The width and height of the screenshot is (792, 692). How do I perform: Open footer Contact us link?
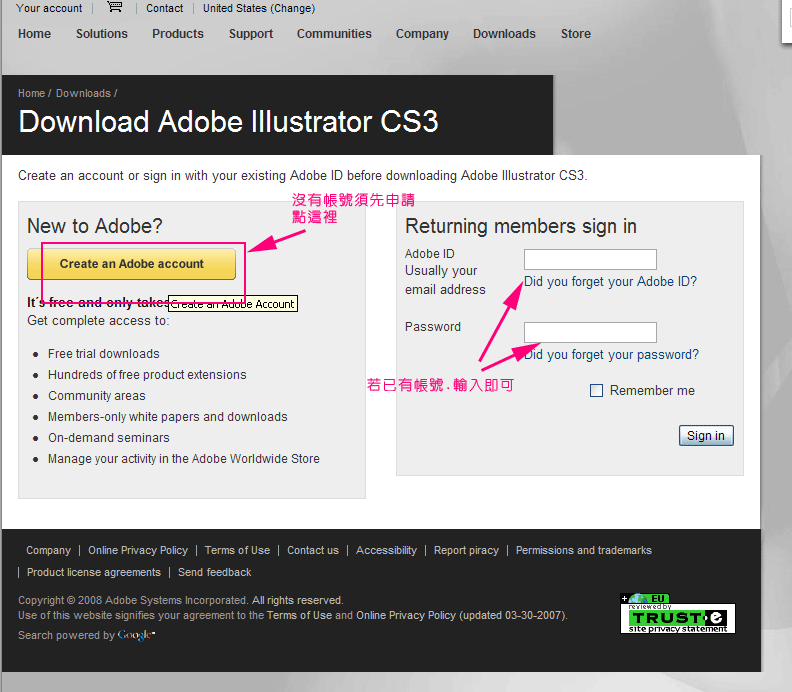click(313, 550)
